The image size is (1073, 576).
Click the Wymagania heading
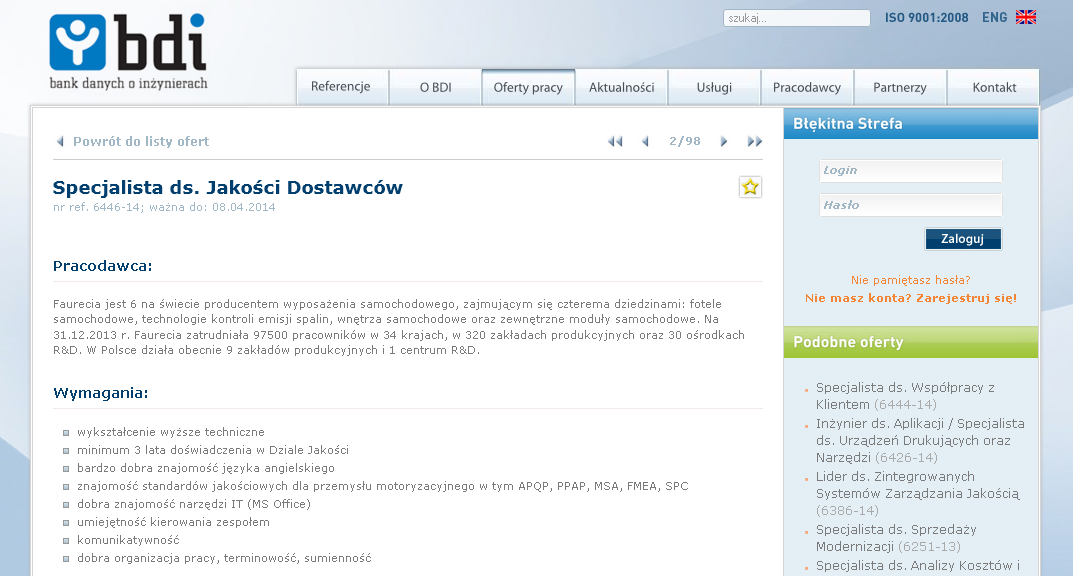pos(101,393)
